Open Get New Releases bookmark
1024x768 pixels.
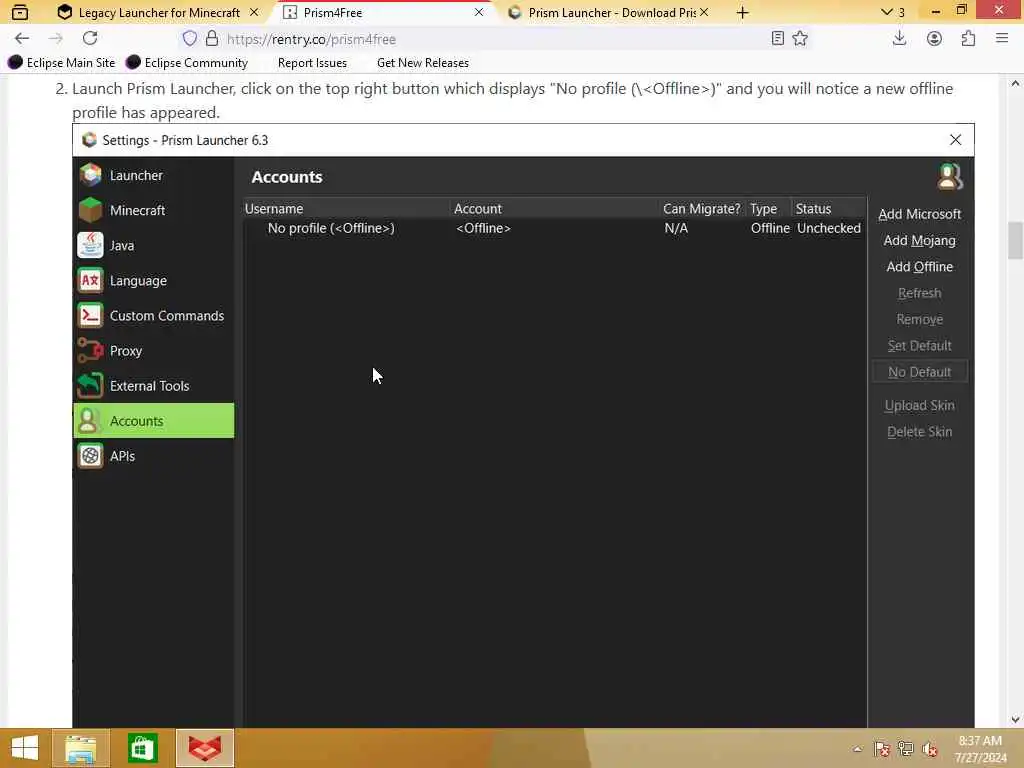423,63
